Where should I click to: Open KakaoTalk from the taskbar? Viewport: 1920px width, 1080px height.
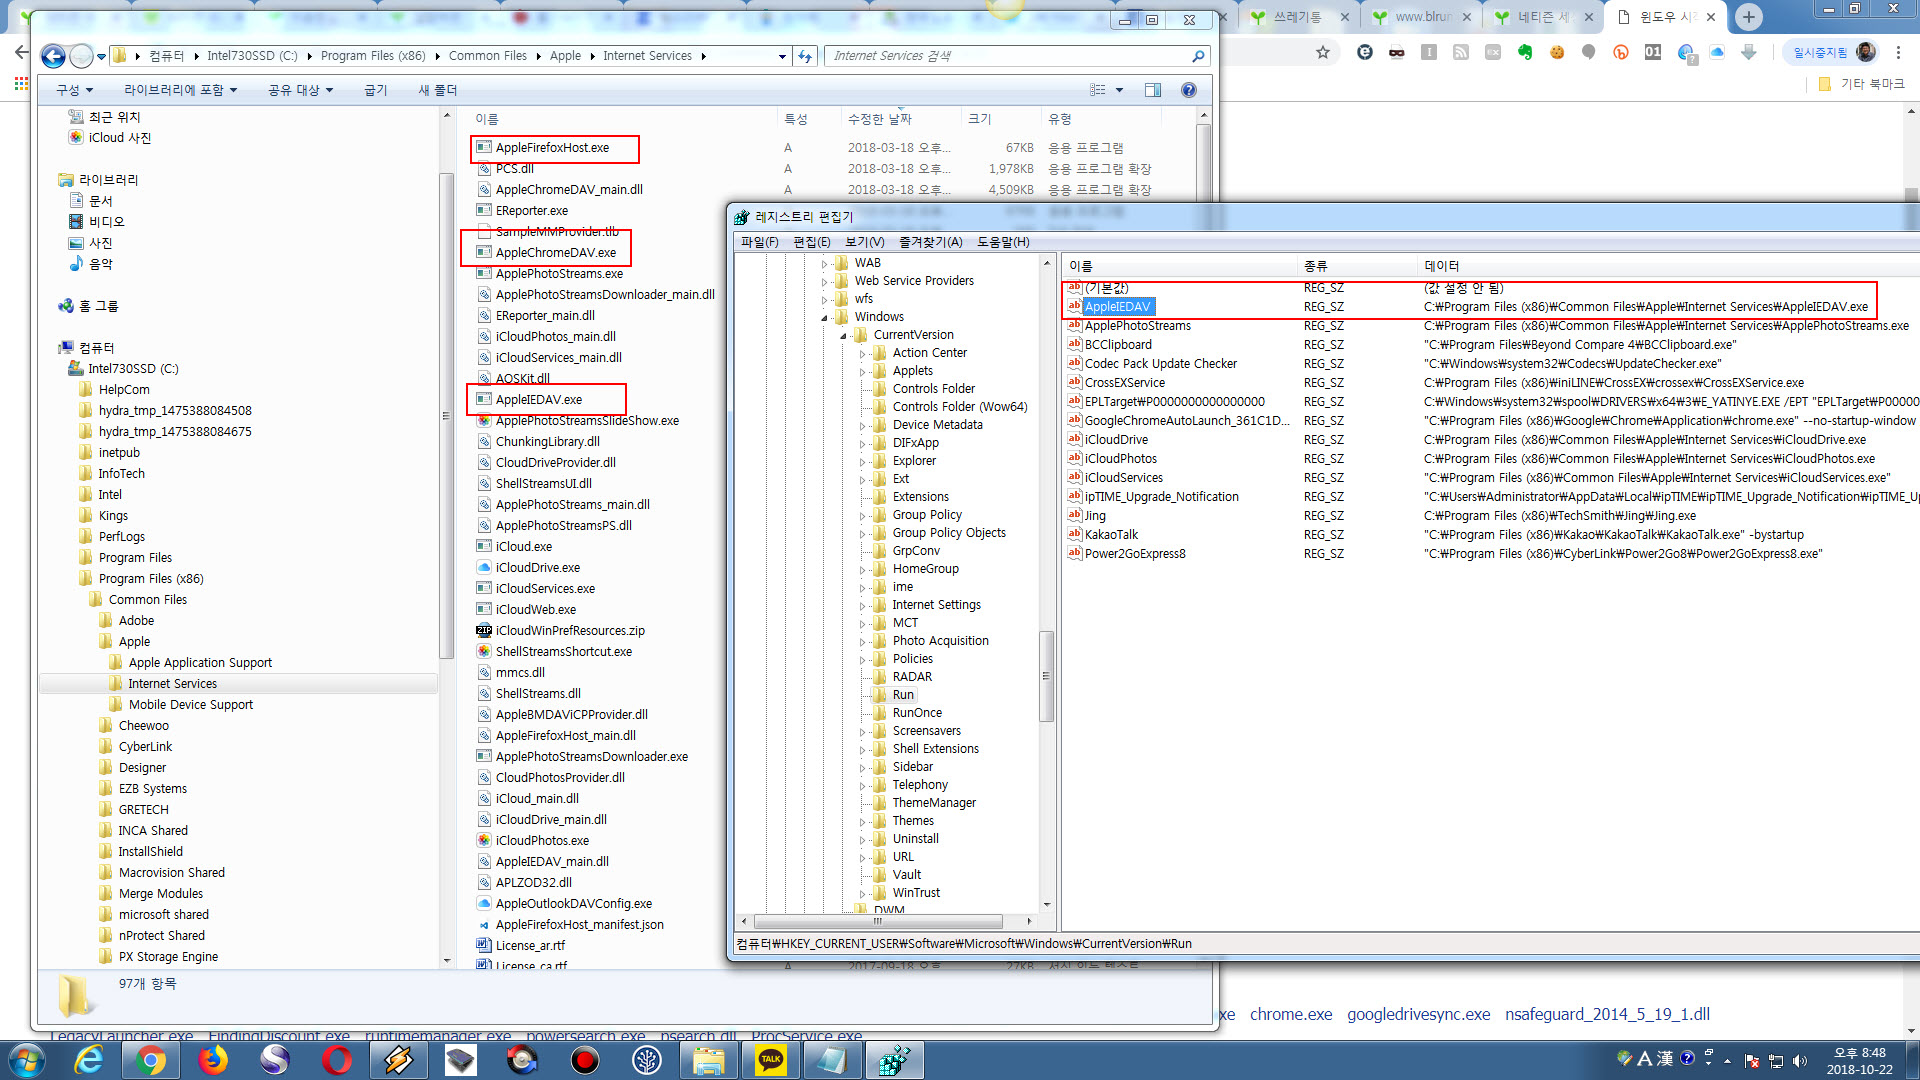tap(770, 1060)
